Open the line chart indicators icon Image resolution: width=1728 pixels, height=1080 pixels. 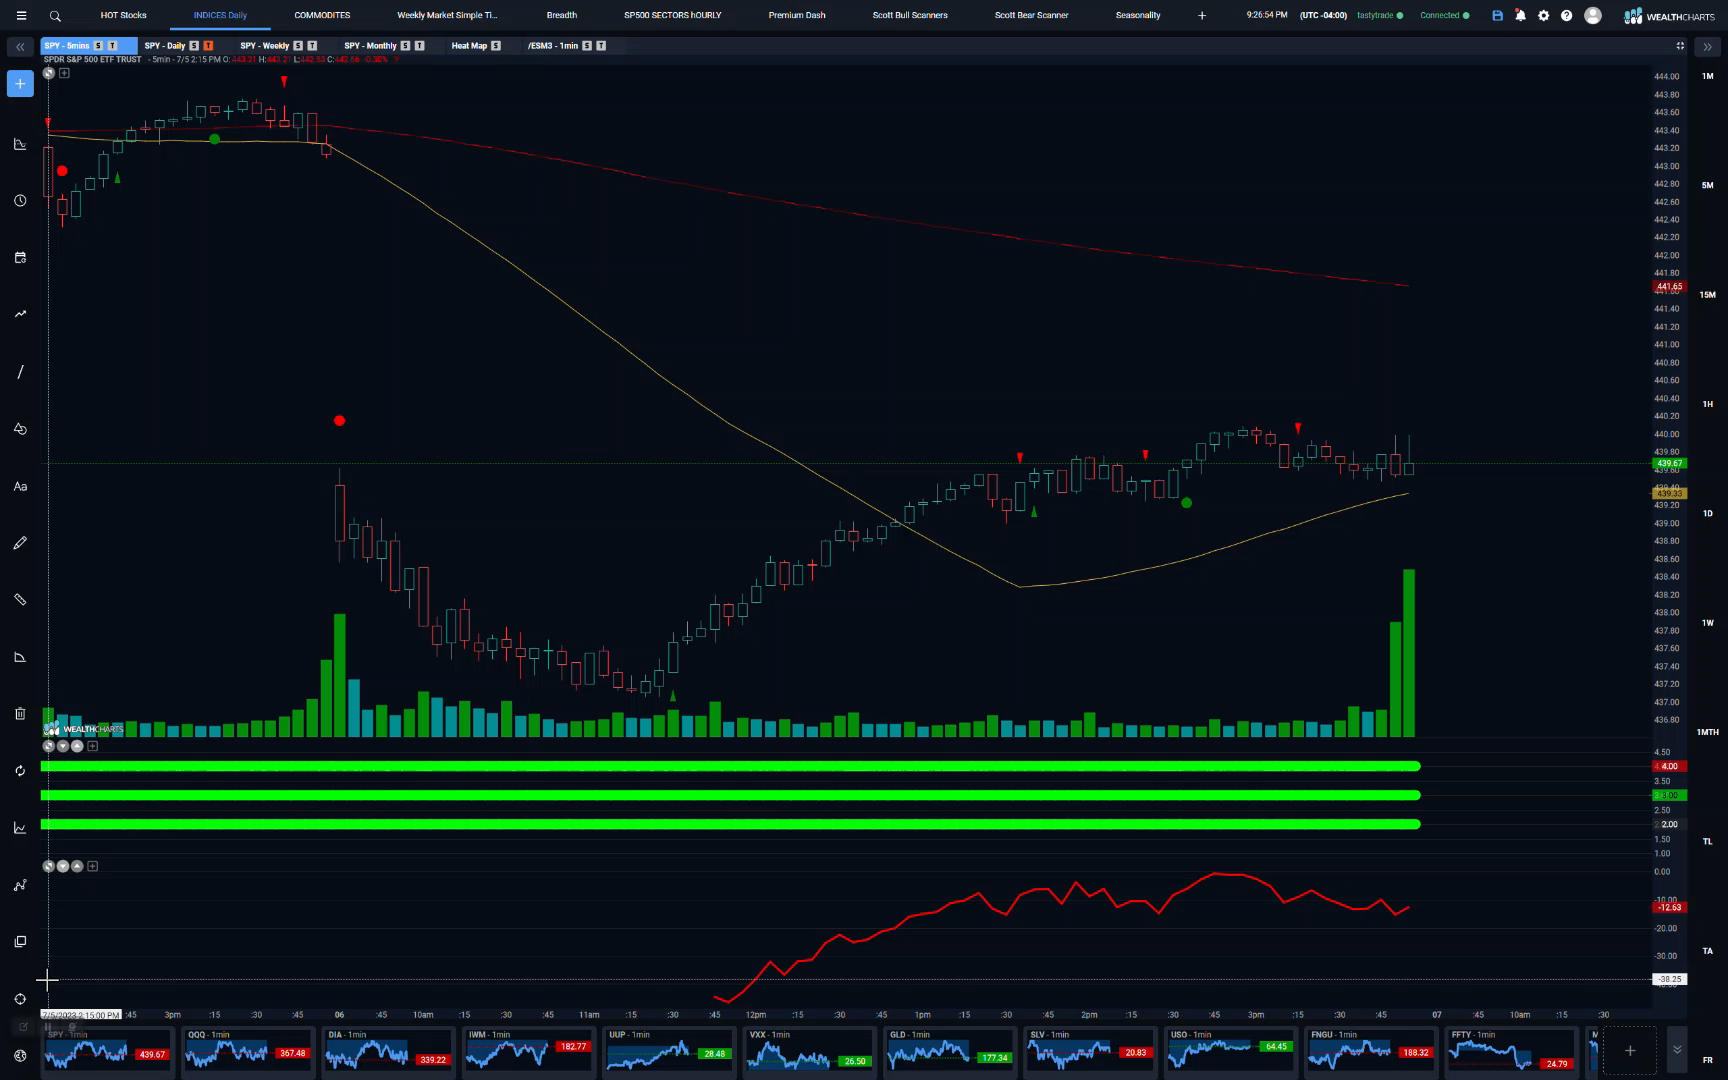(20, 827)
